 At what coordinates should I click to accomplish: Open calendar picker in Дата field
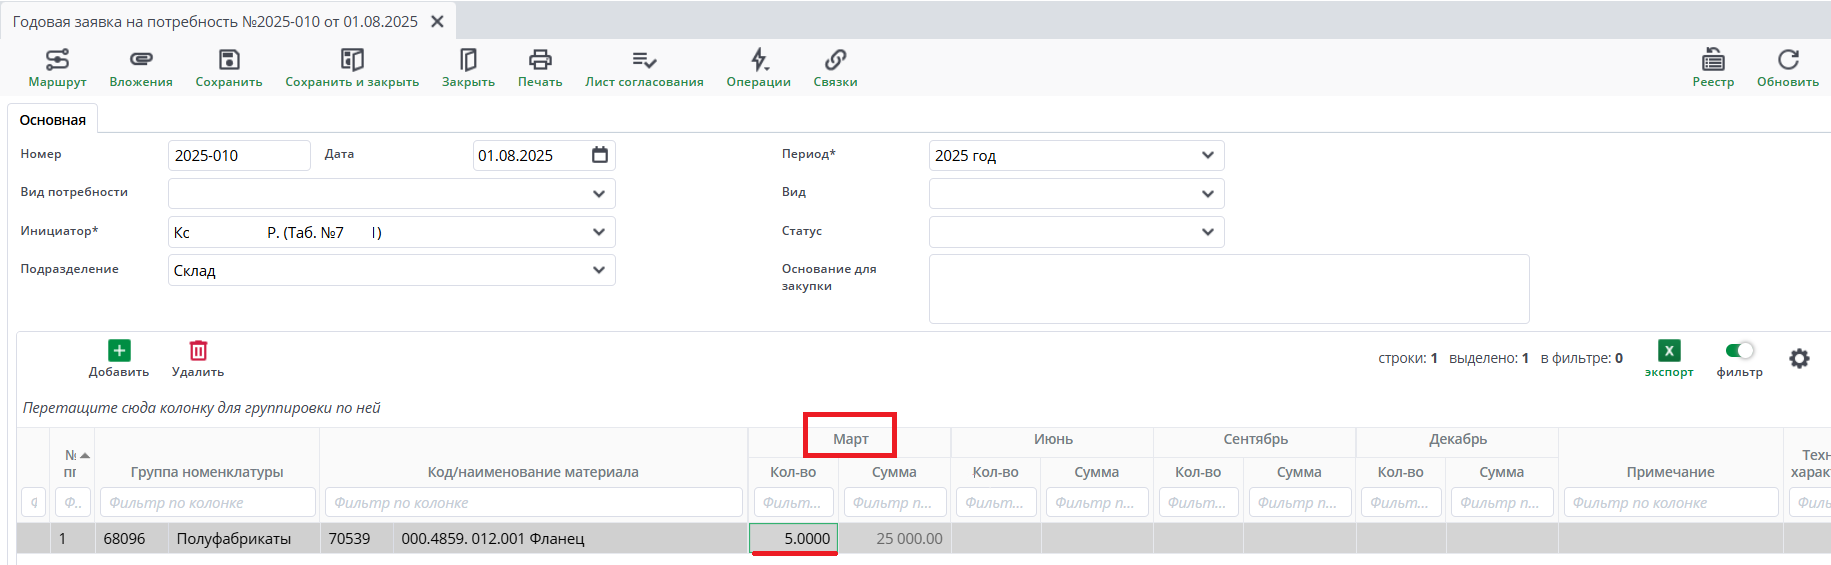[x=600, y=155]
